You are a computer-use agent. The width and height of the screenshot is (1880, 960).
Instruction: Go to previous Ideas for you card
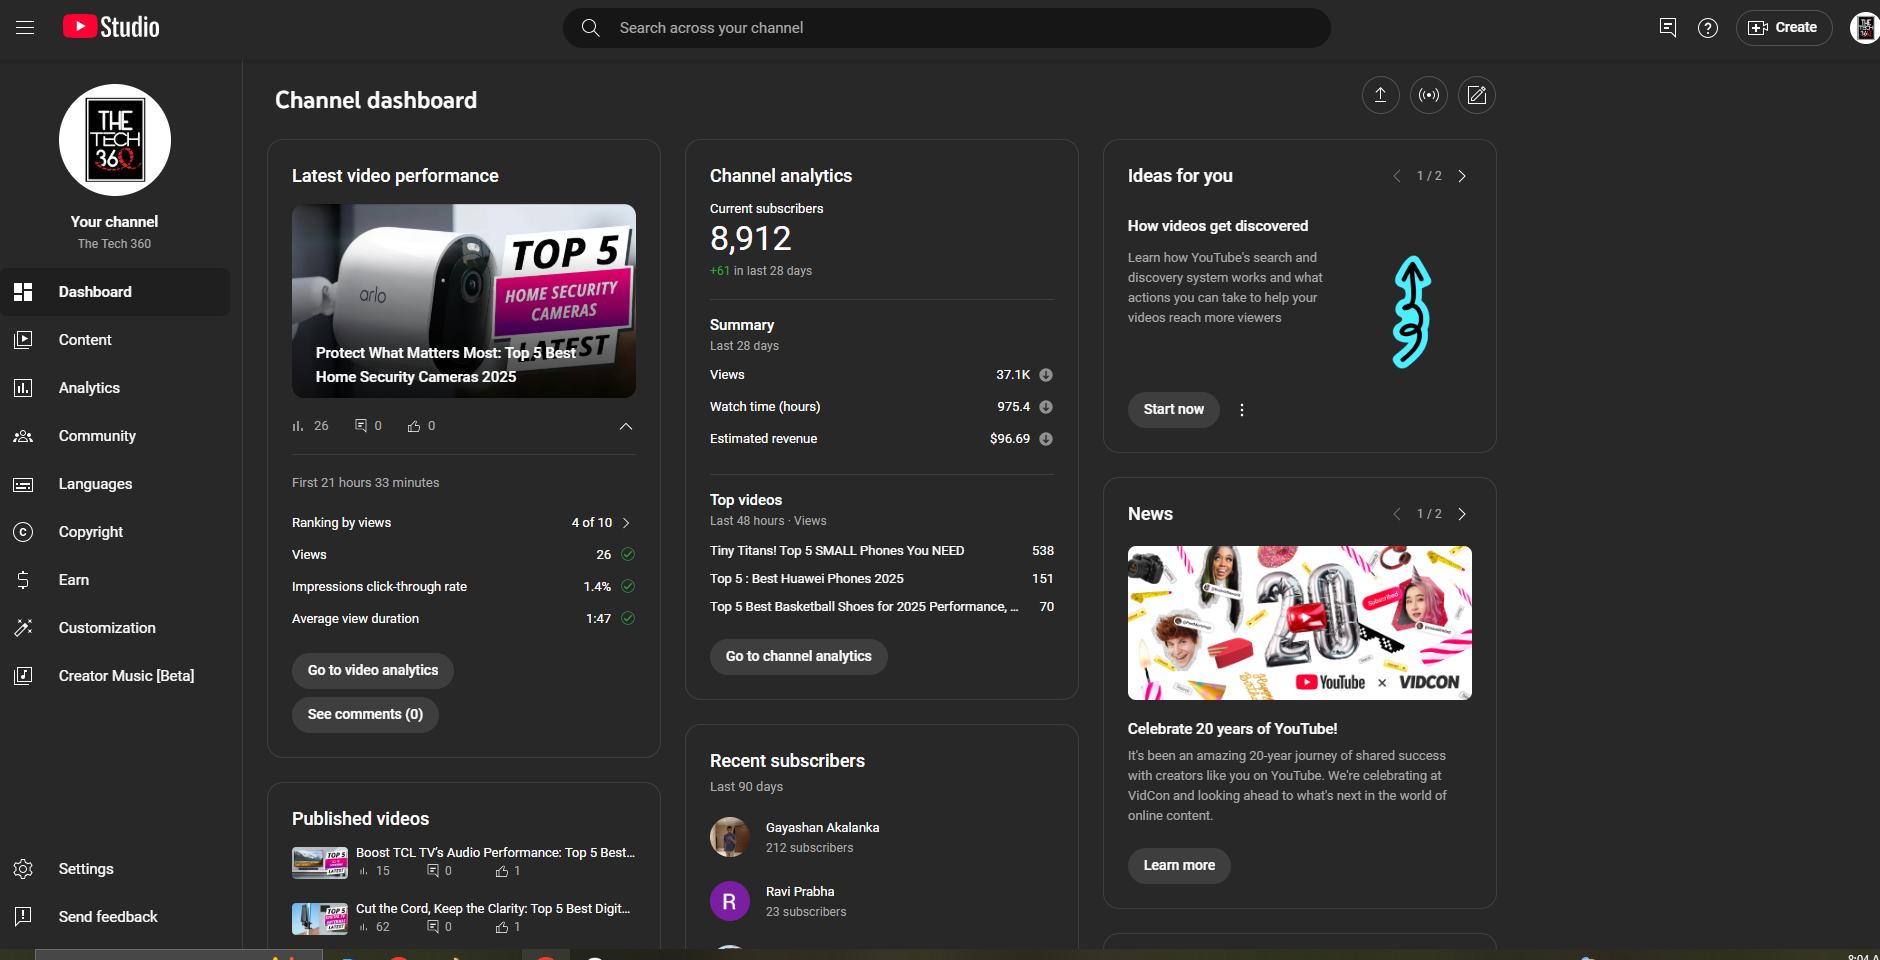coord(1397,176)
